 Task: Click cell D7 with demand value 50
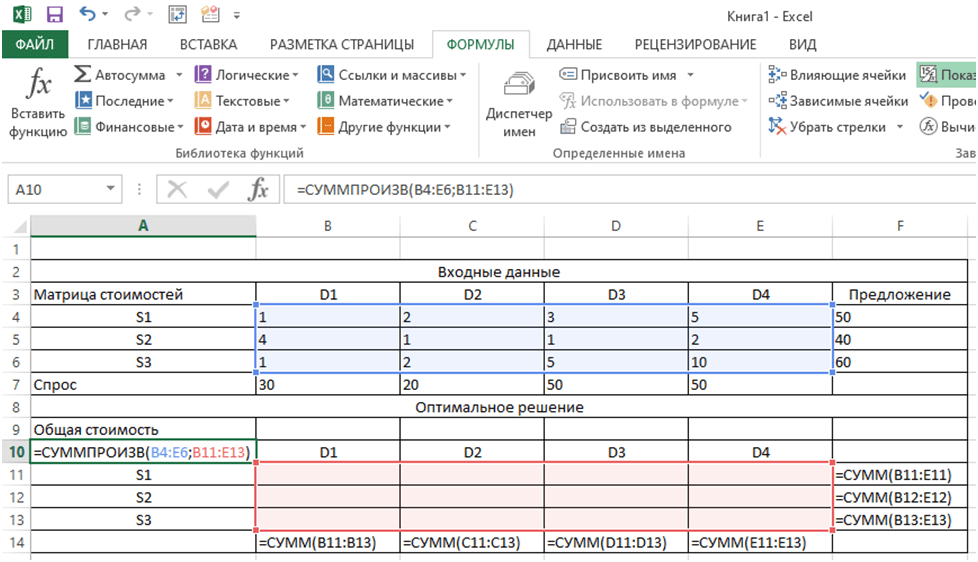tap(616, 385)
